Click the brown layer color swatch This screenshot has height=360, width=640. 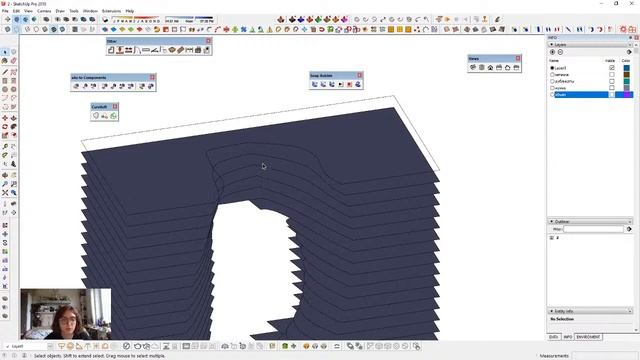click(x=627, y=75)
